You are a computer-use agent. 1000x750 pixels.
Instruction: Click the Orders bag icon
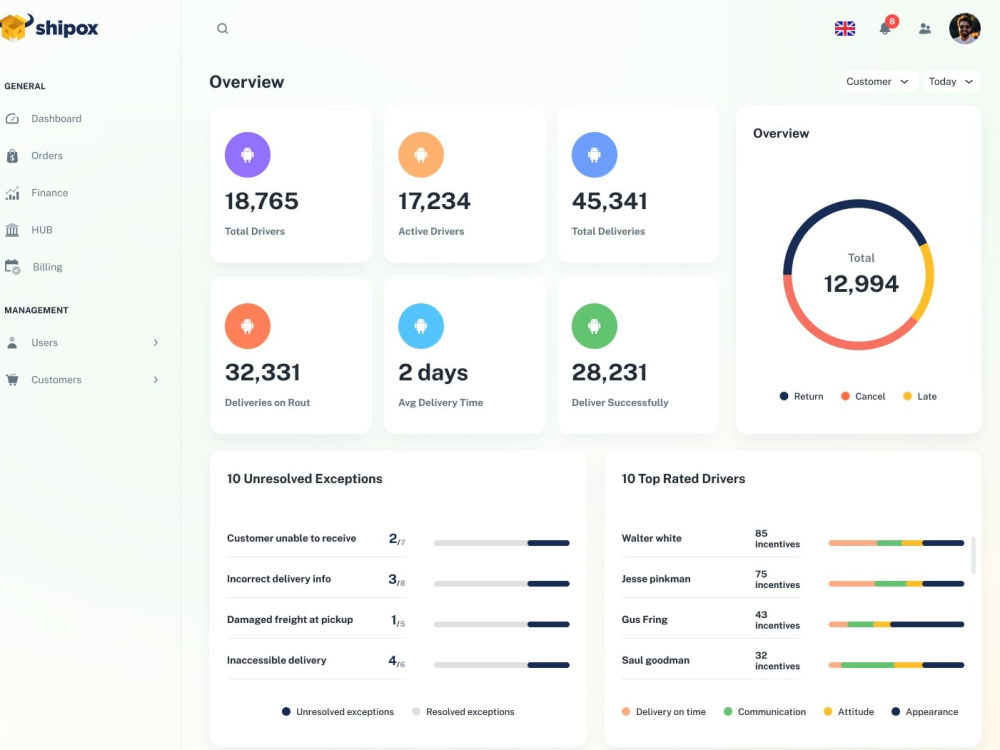click(12, 156)
